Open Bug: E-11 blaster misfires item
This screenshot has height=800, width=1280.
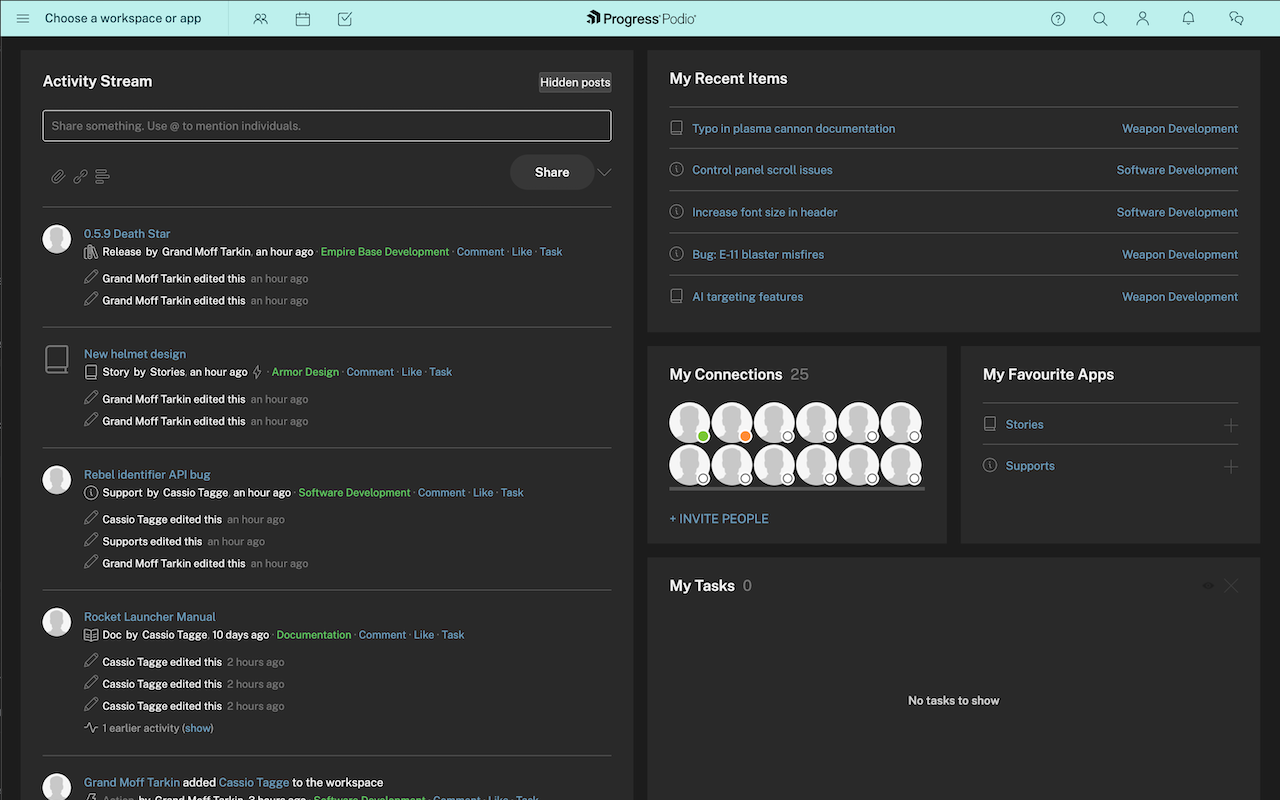pyautogui.click(x=758, y=255)
